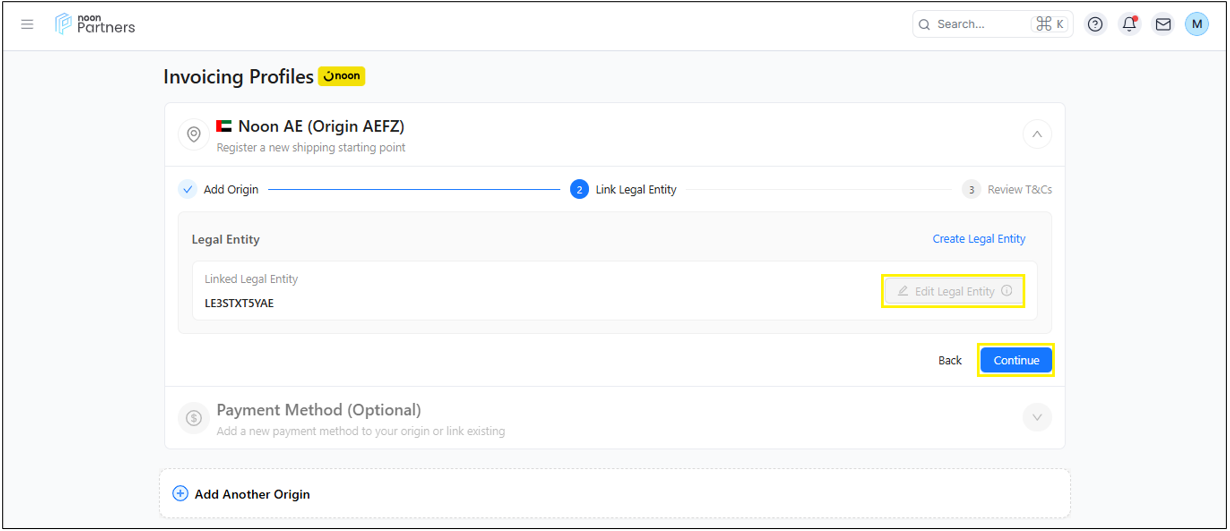Open the help question mark icon
The width and height of the screenshot is (1230, 531).
tap(1096, 24)
